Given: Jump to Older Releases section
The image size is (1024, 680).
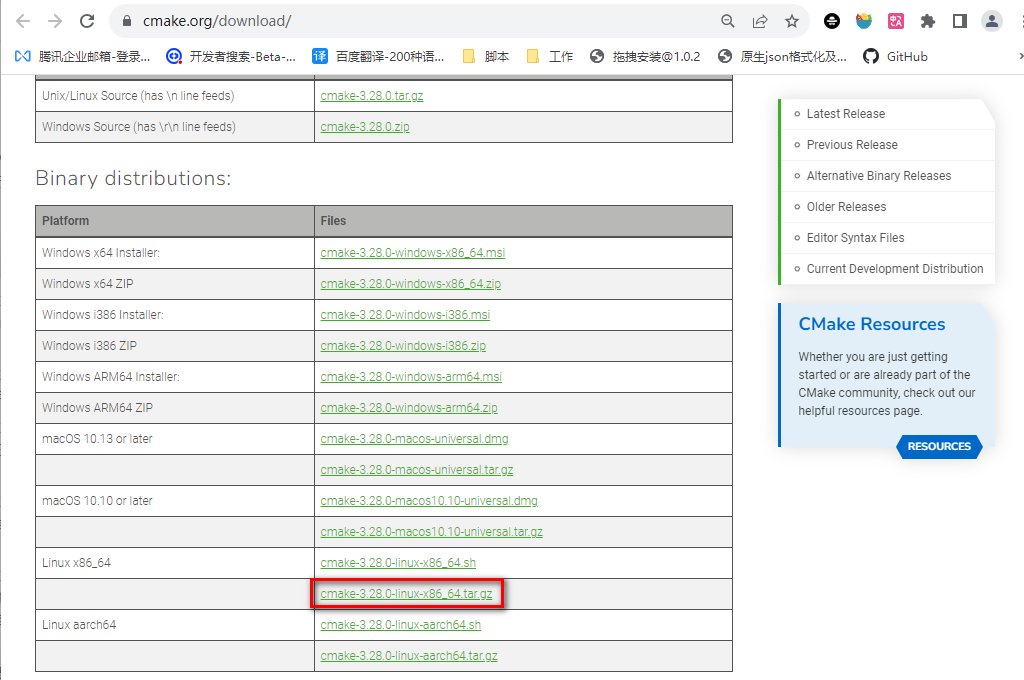Looking at the screenshot, I should tap(846, 207).
